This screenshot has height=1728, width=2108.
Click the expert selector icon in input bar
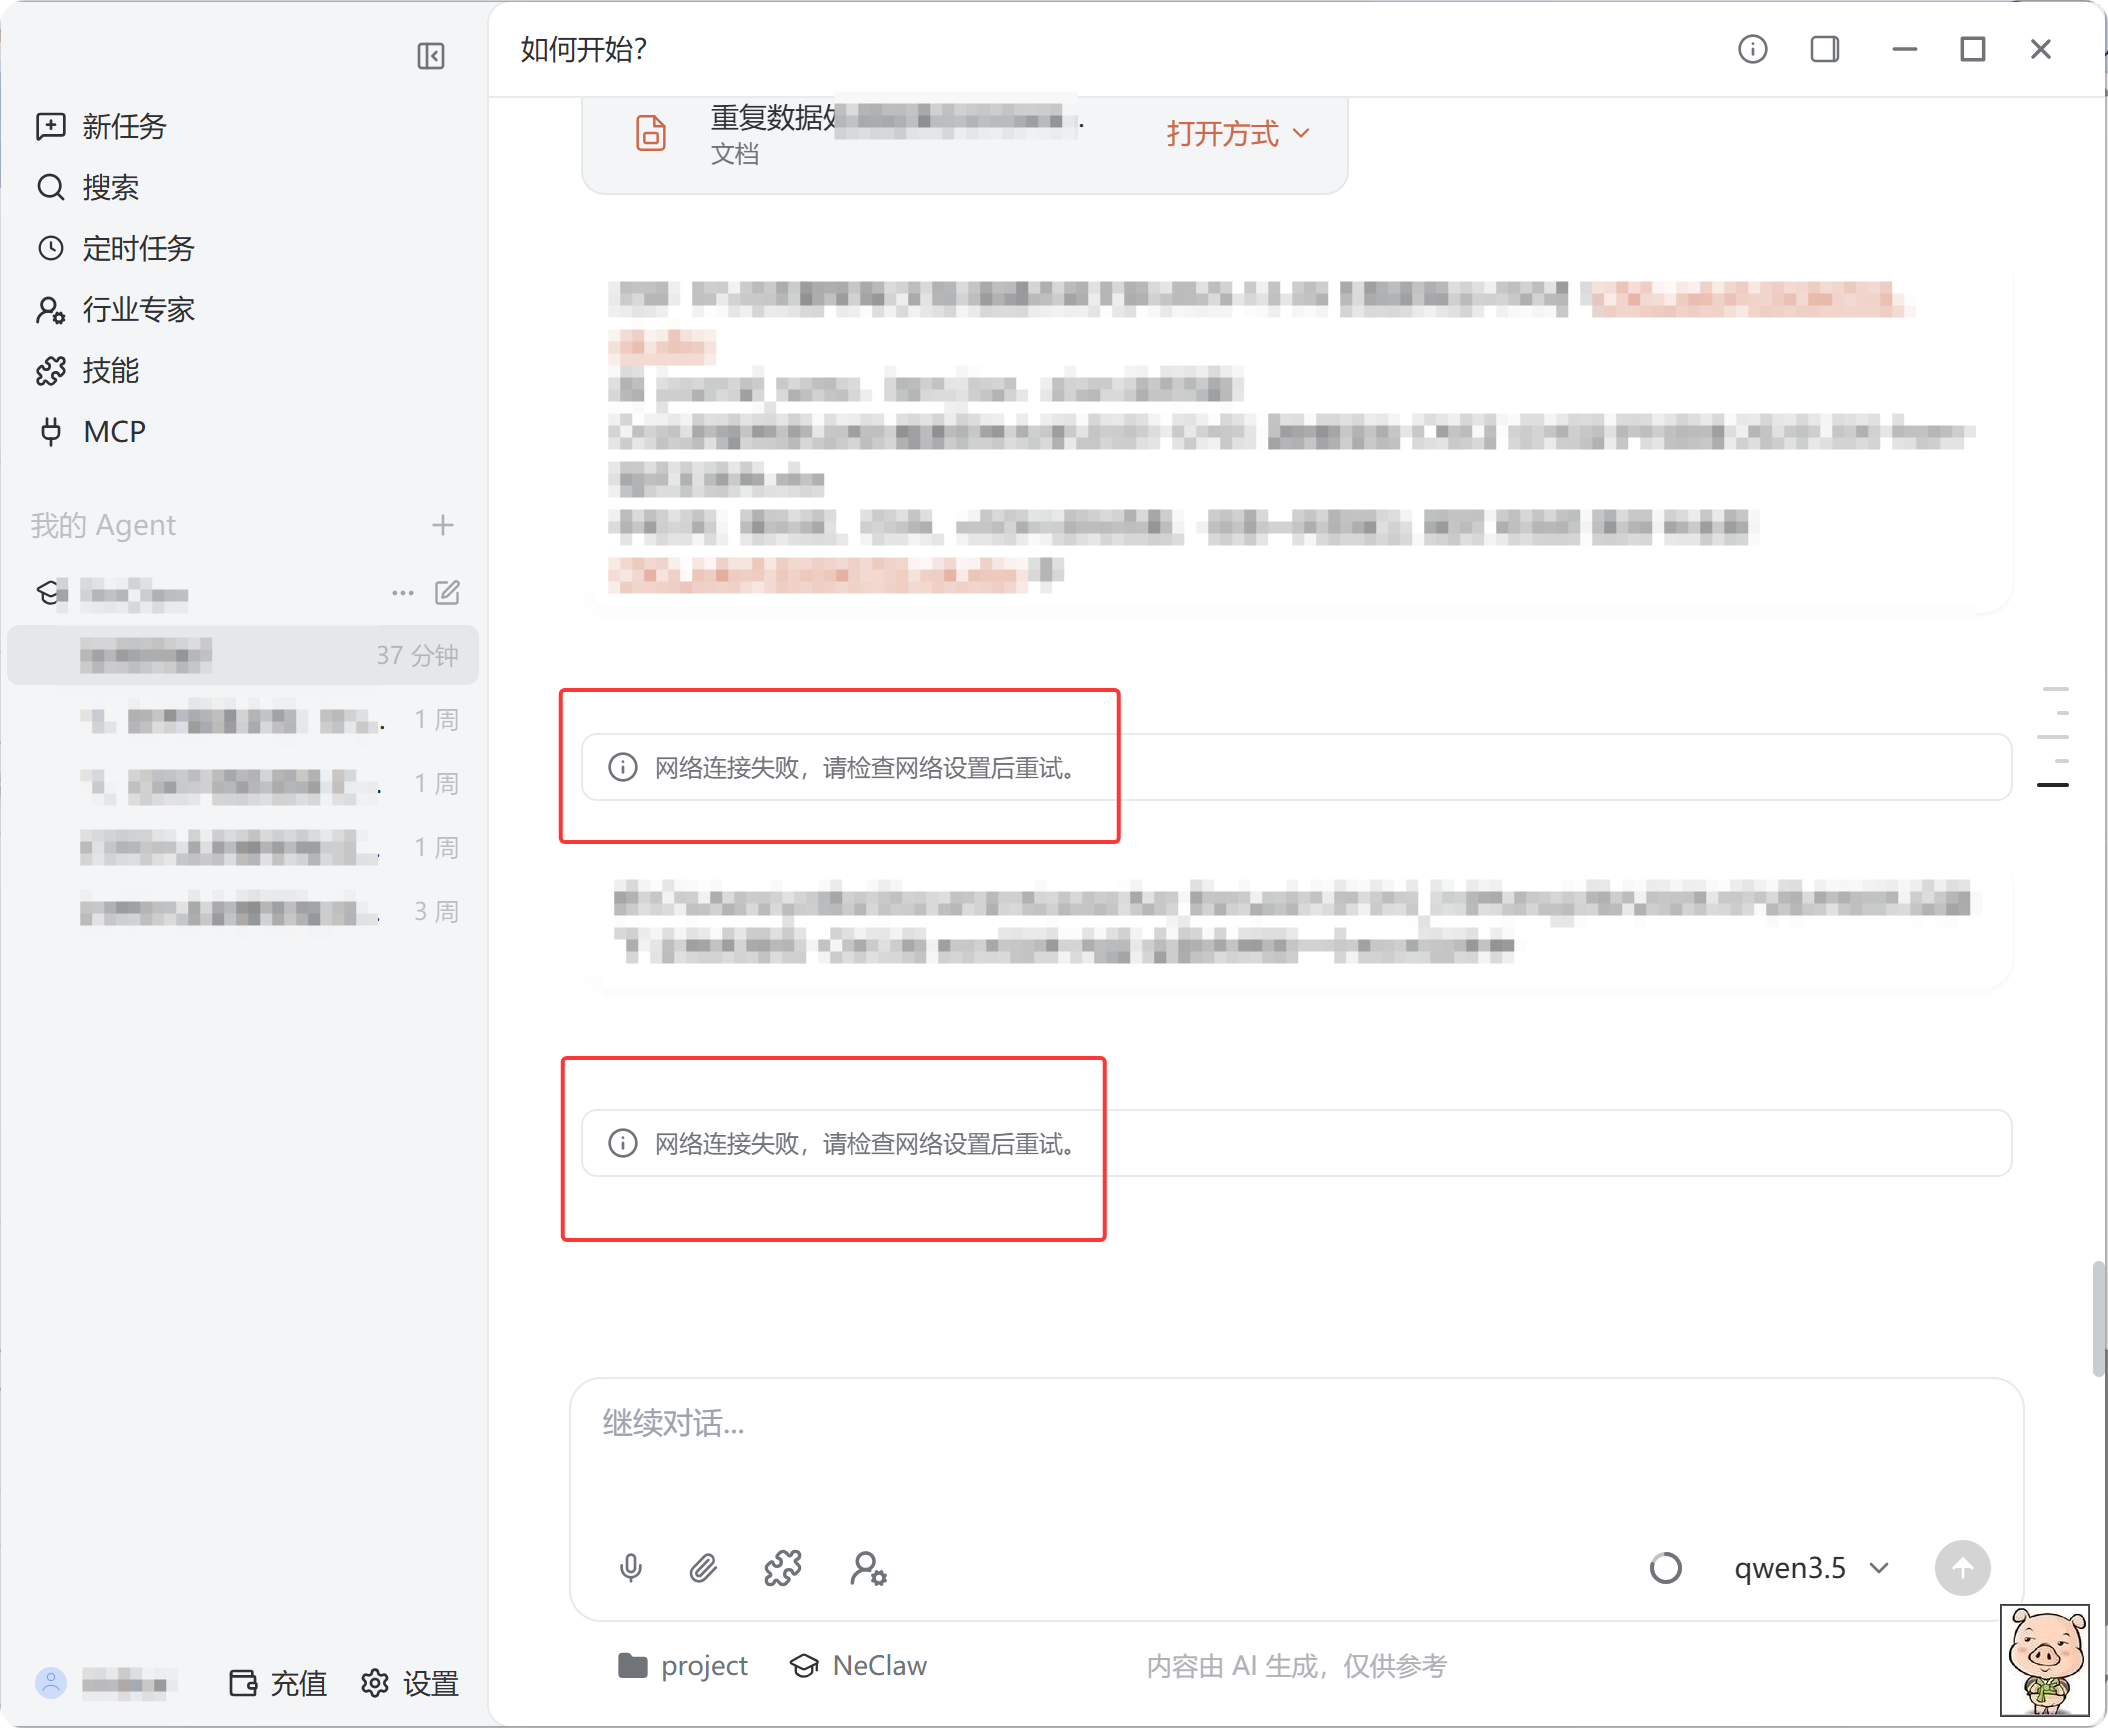pos(868,1568)
